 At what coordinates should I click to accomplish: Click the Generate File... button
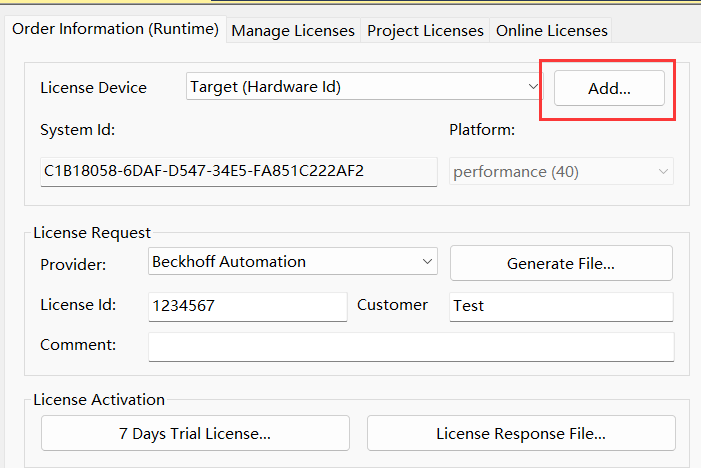click(x=561, y=263)
